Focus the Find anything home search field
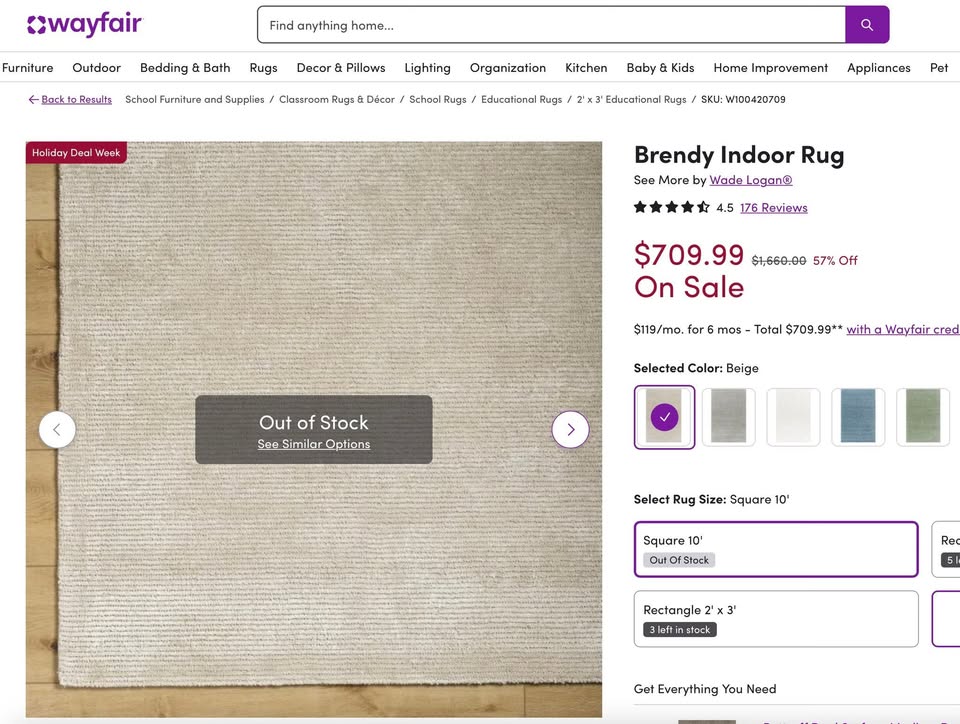Viewport: 960px width, 724px height. (x=550, y=25)
